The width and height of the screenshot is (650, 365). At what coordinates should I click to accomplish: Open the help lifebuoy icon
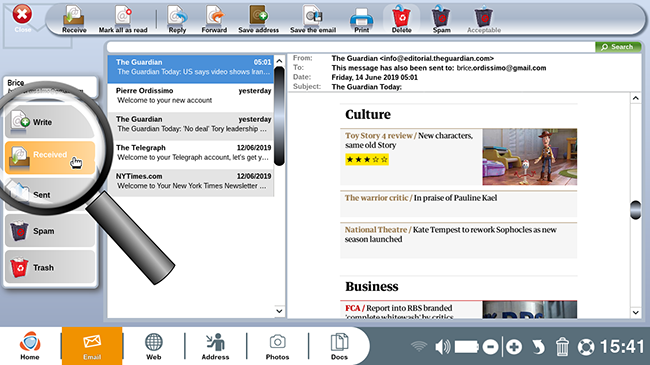click(x=586, y=347)
